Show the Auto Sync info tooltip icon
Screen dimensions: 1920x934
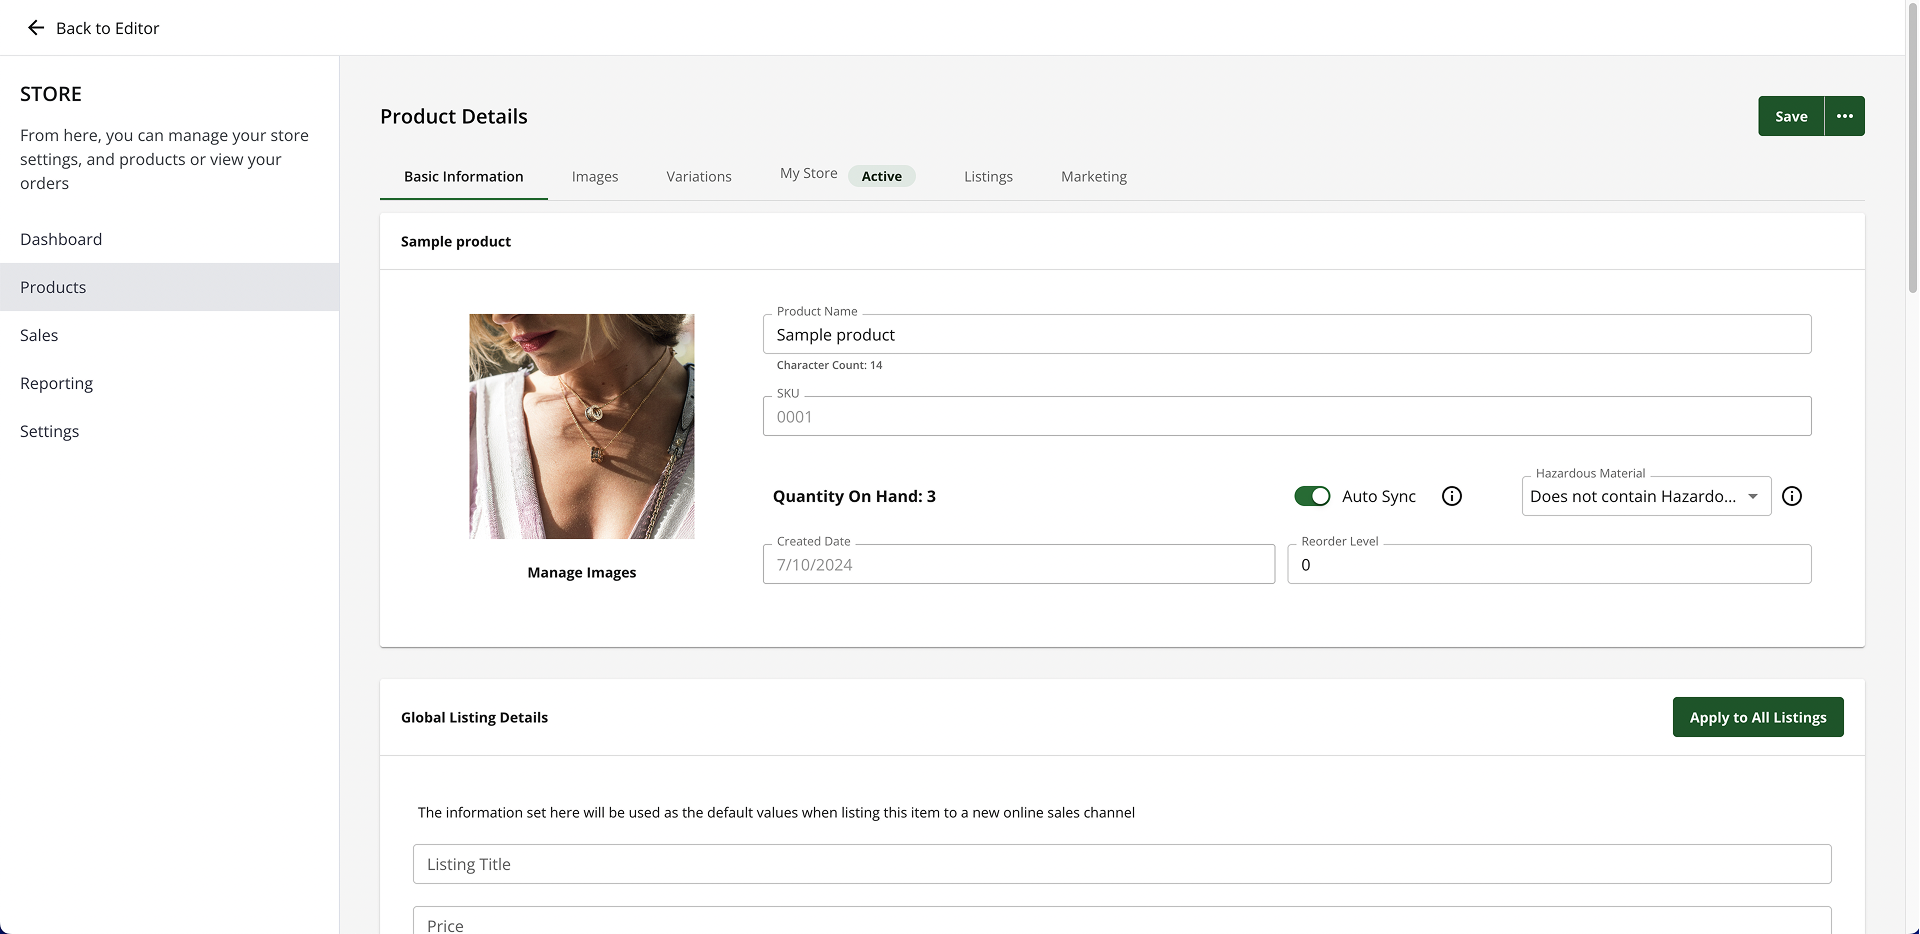point(1452,496)
